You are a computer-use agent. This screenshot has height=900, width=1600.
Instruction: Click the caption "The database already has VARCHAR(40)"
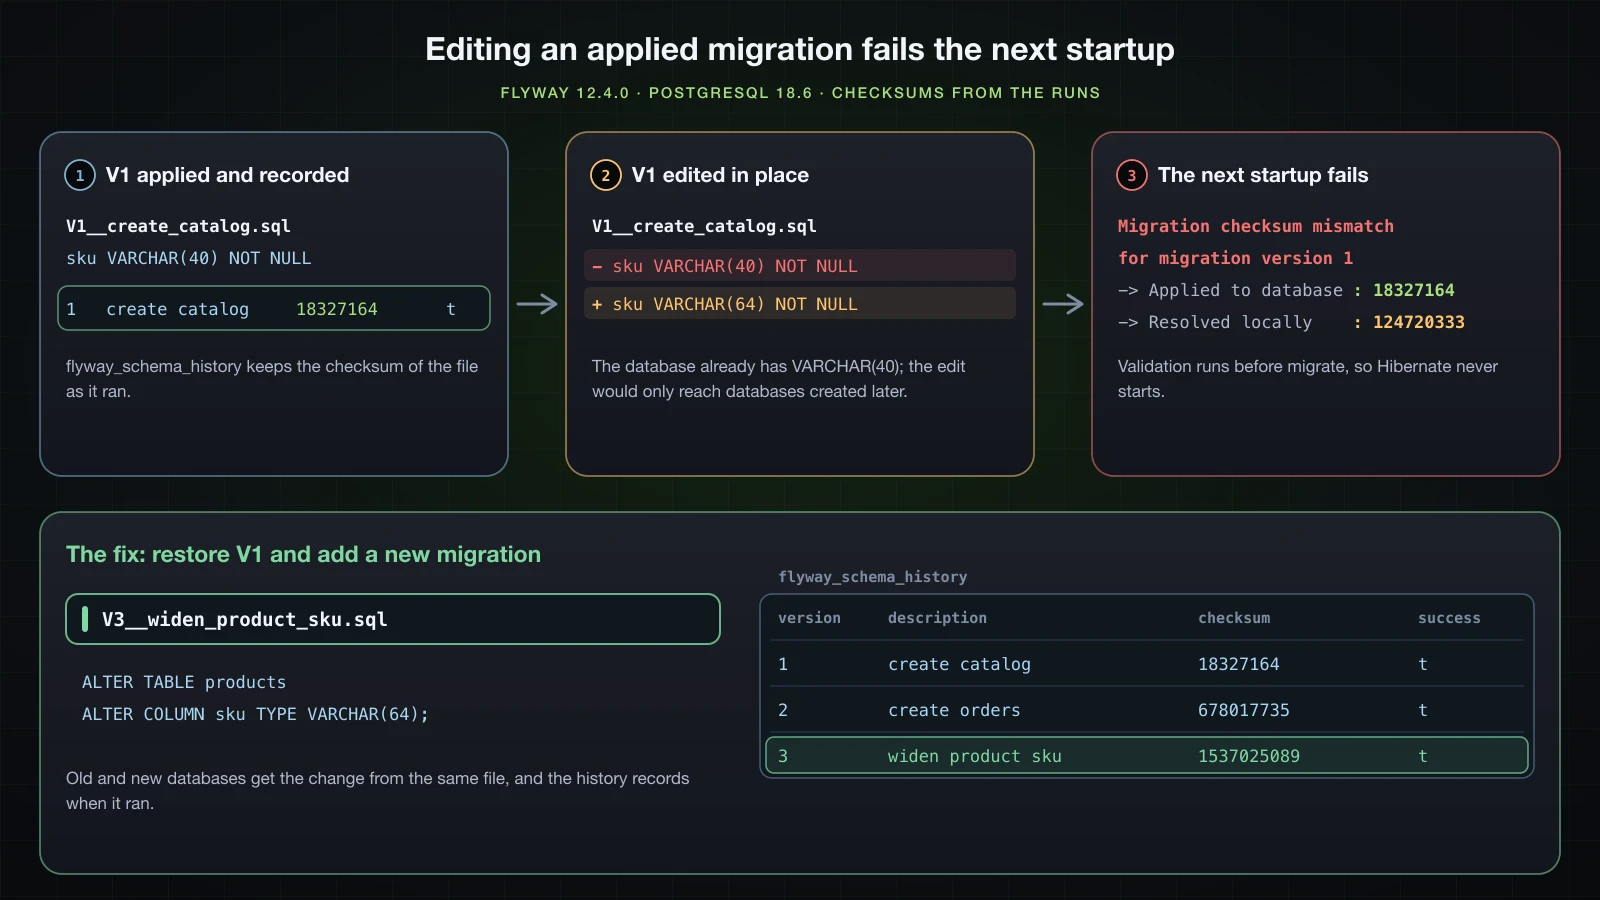pyautogui.click(x=746, y=366)
